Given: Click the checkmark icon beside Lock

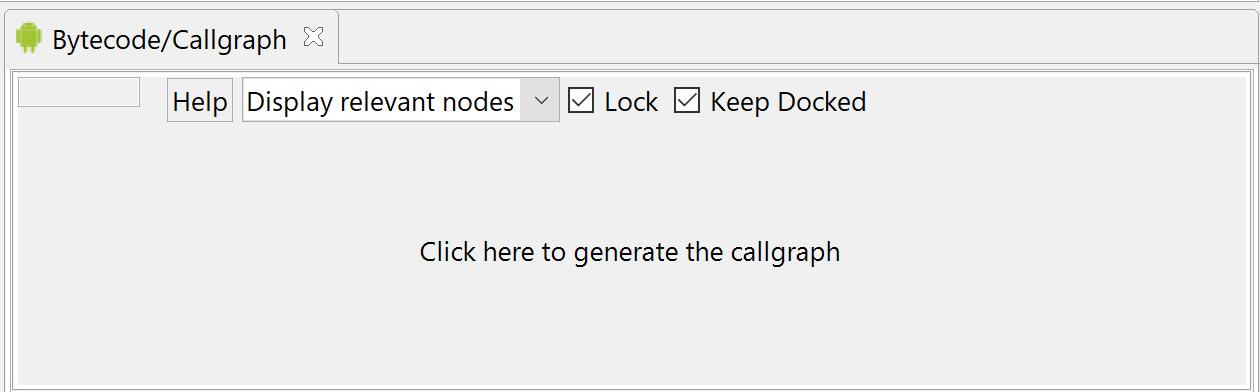Looking at the screenshot, I should tap(581, 101).
